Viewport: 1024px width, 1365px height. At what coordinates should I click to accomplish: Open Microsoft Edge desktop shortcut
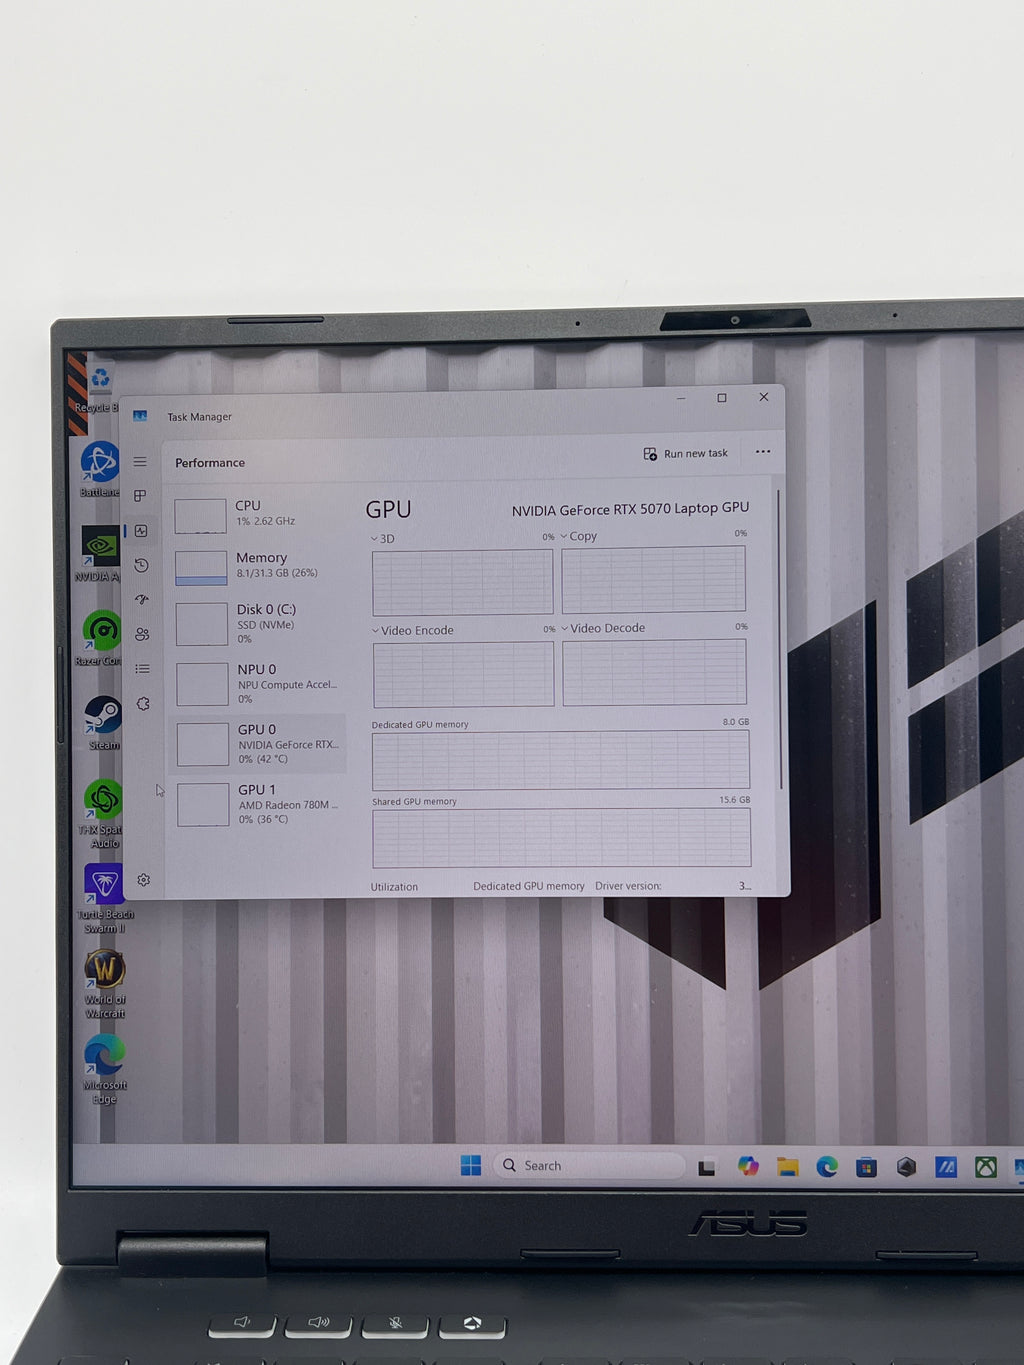pos(105,1069)
